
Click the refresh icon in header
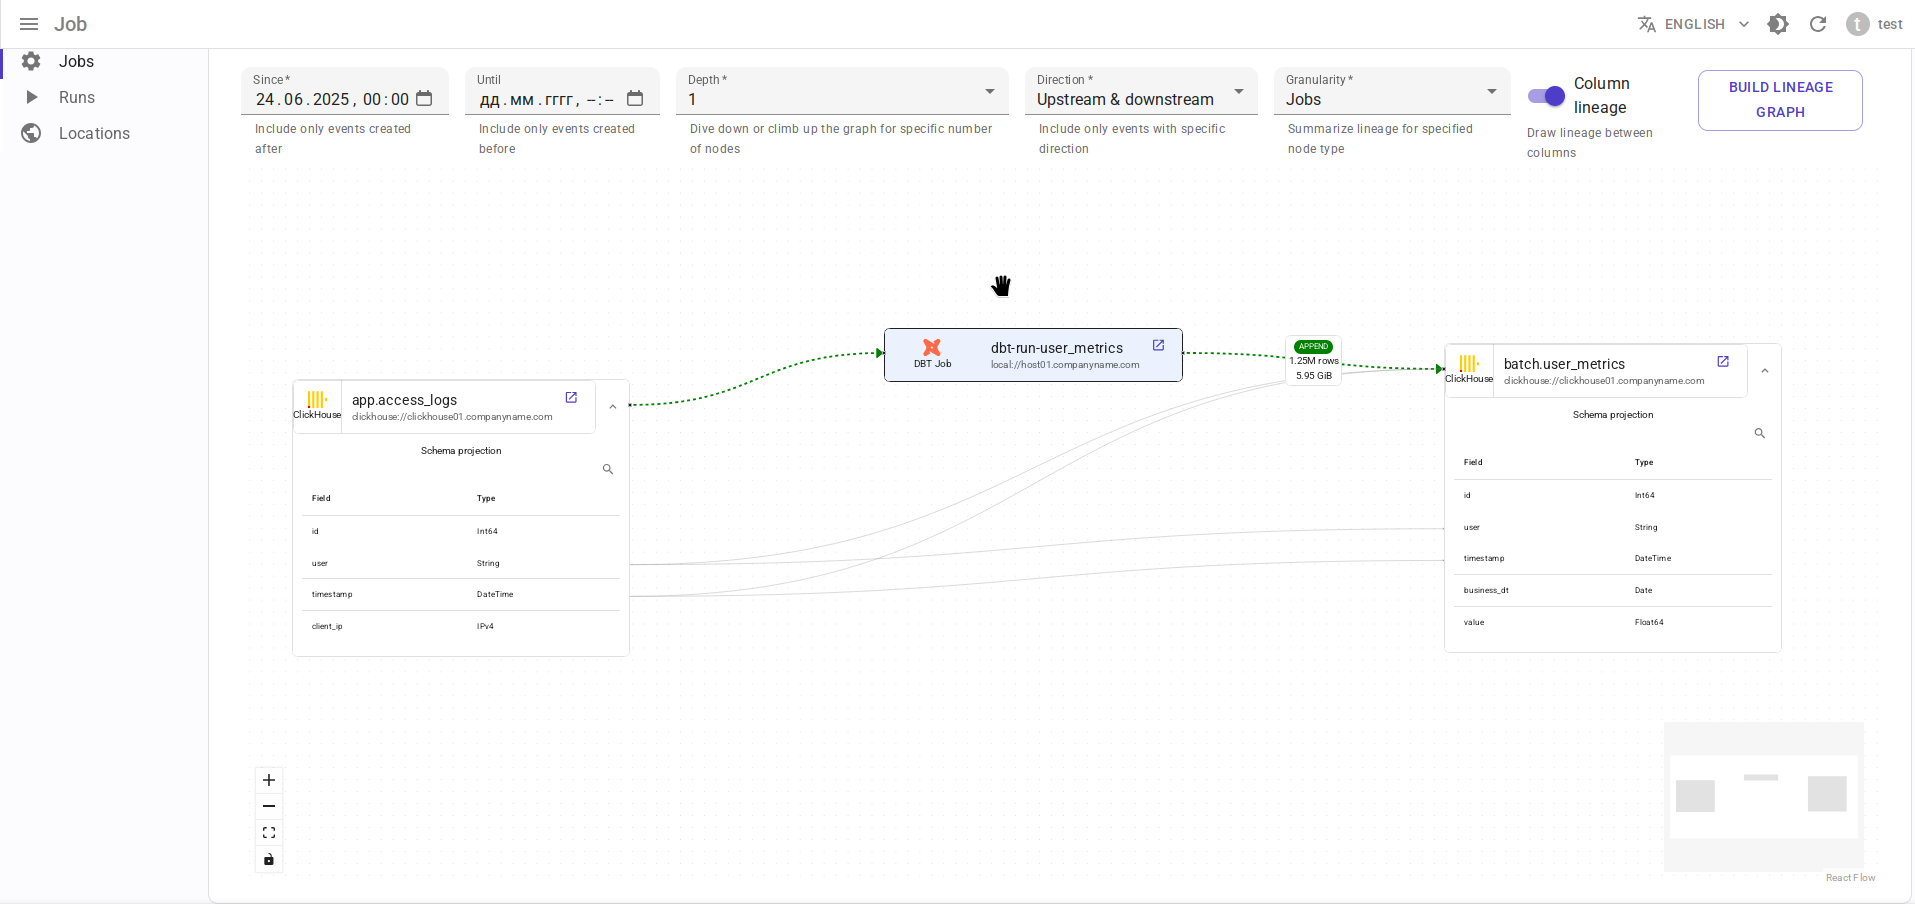[1818, 24]
